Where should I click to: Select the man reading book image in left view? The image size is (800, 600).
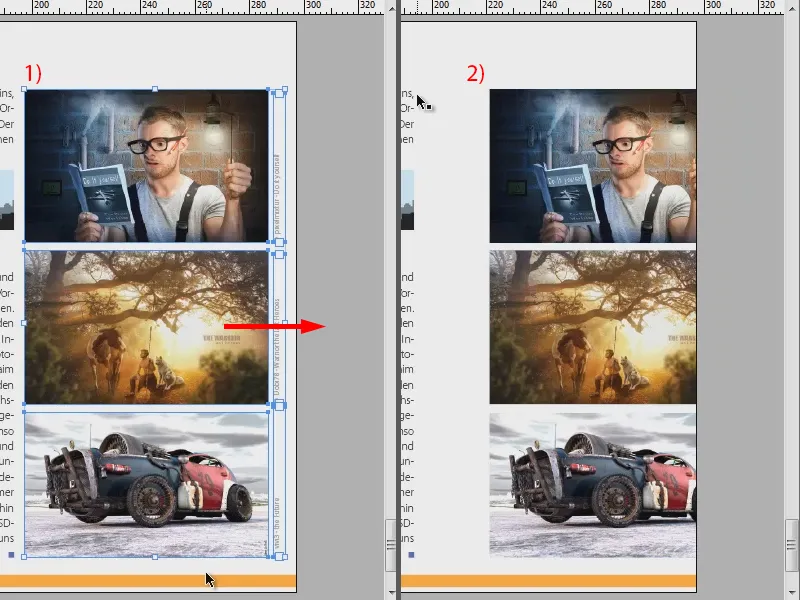pyautogui.click(x=146, y=166)
